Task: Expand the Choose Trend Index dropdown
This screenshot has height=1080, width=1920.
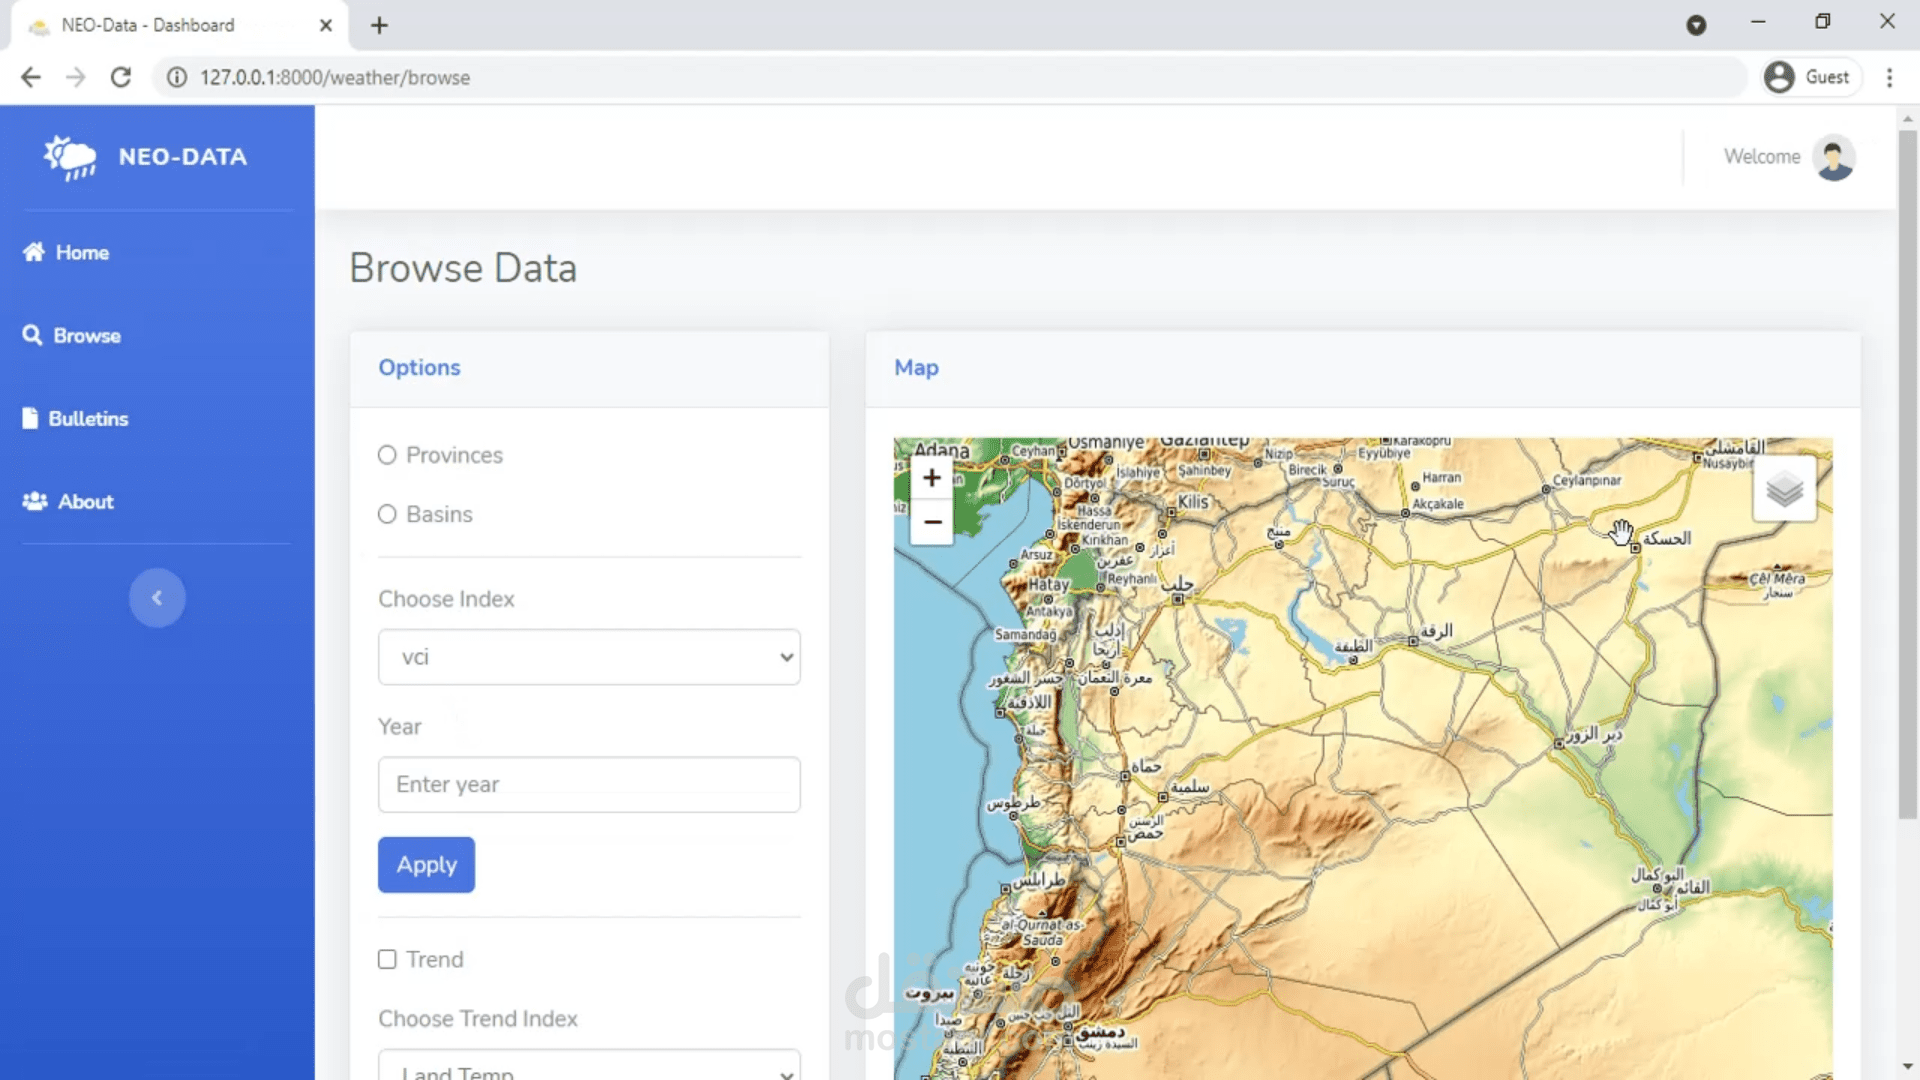Action: point(589,1068)
